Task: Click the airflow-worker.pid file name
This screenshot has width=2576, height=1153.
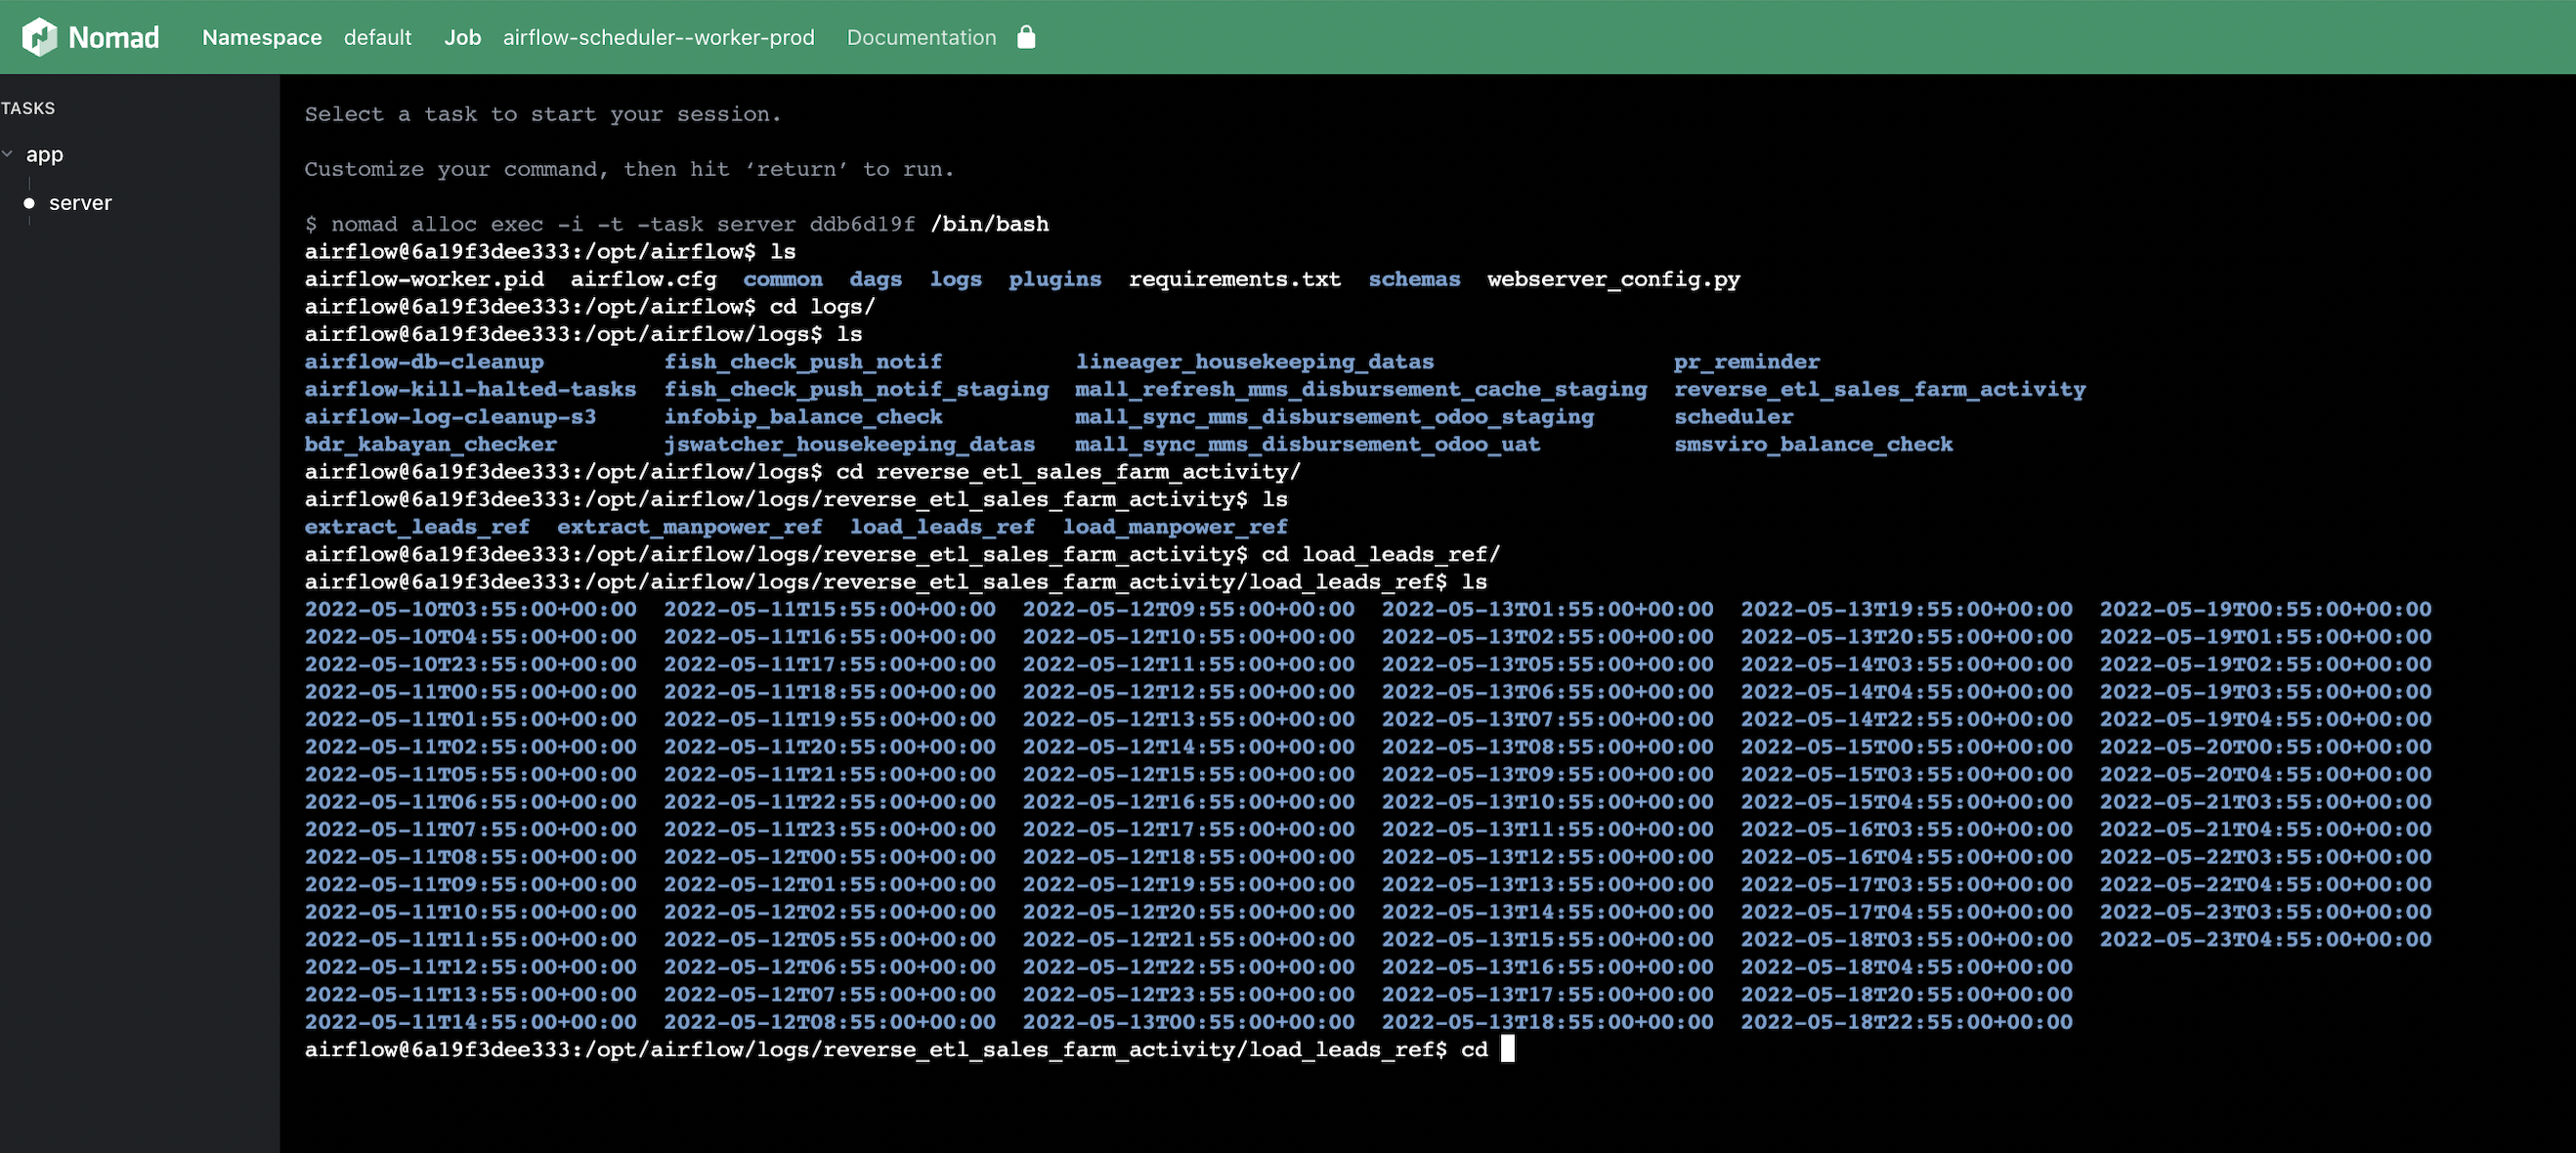Action: [424, 279]
